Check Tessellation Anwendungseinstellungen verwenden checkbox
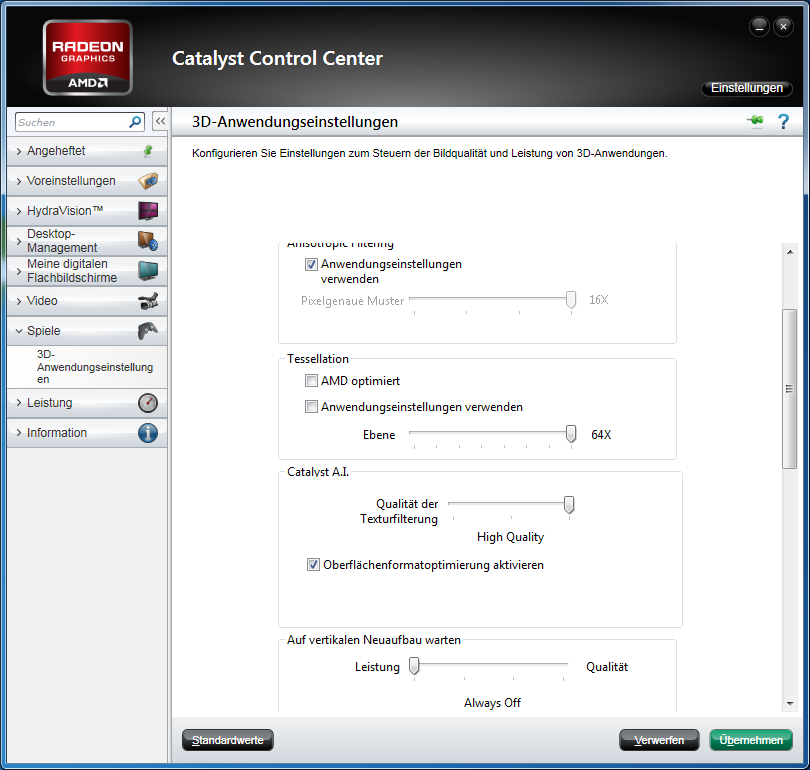Screen dimensions: 810x770 (311, 407)
